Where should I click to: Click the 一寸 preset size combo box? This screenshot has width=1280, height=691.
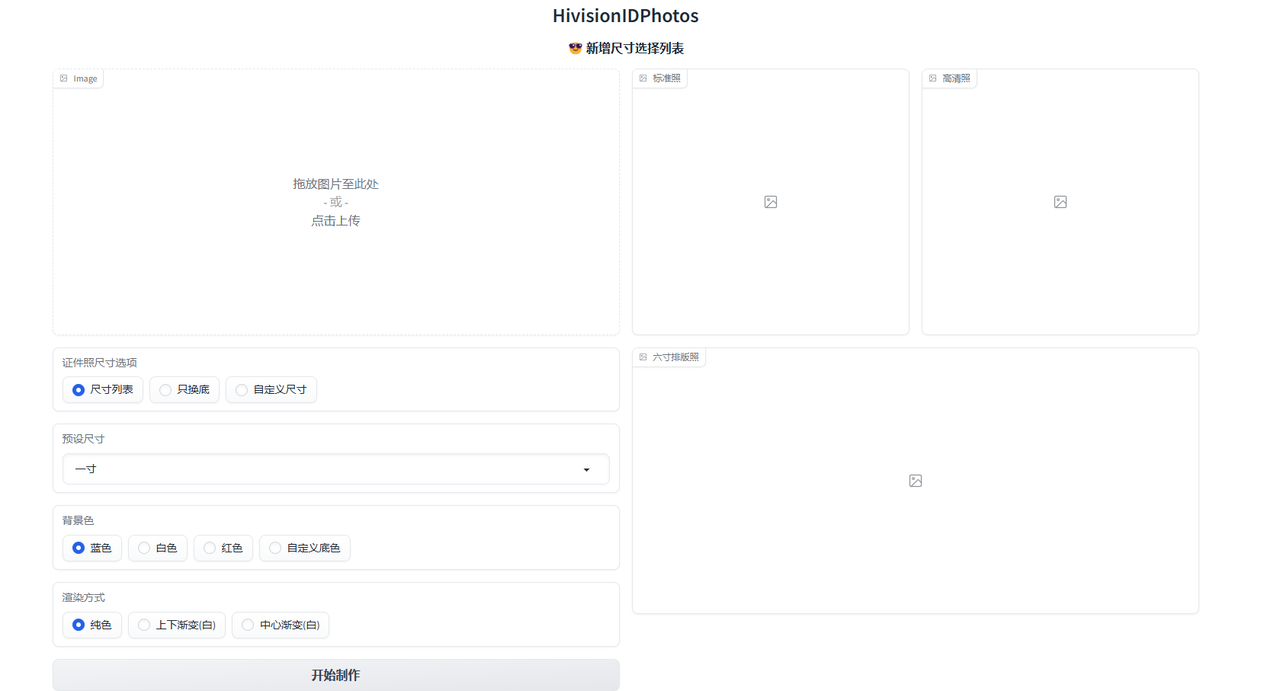coord(320,469)
